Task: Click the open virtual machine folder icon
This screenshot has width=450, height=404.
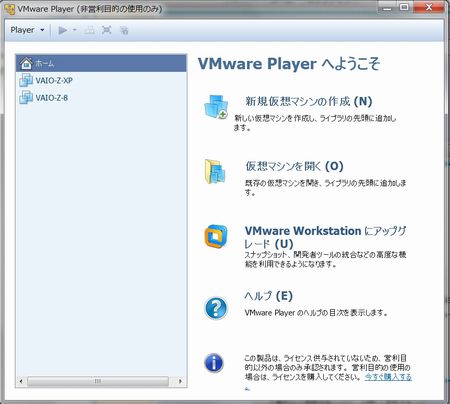Action: coord(215,172)
